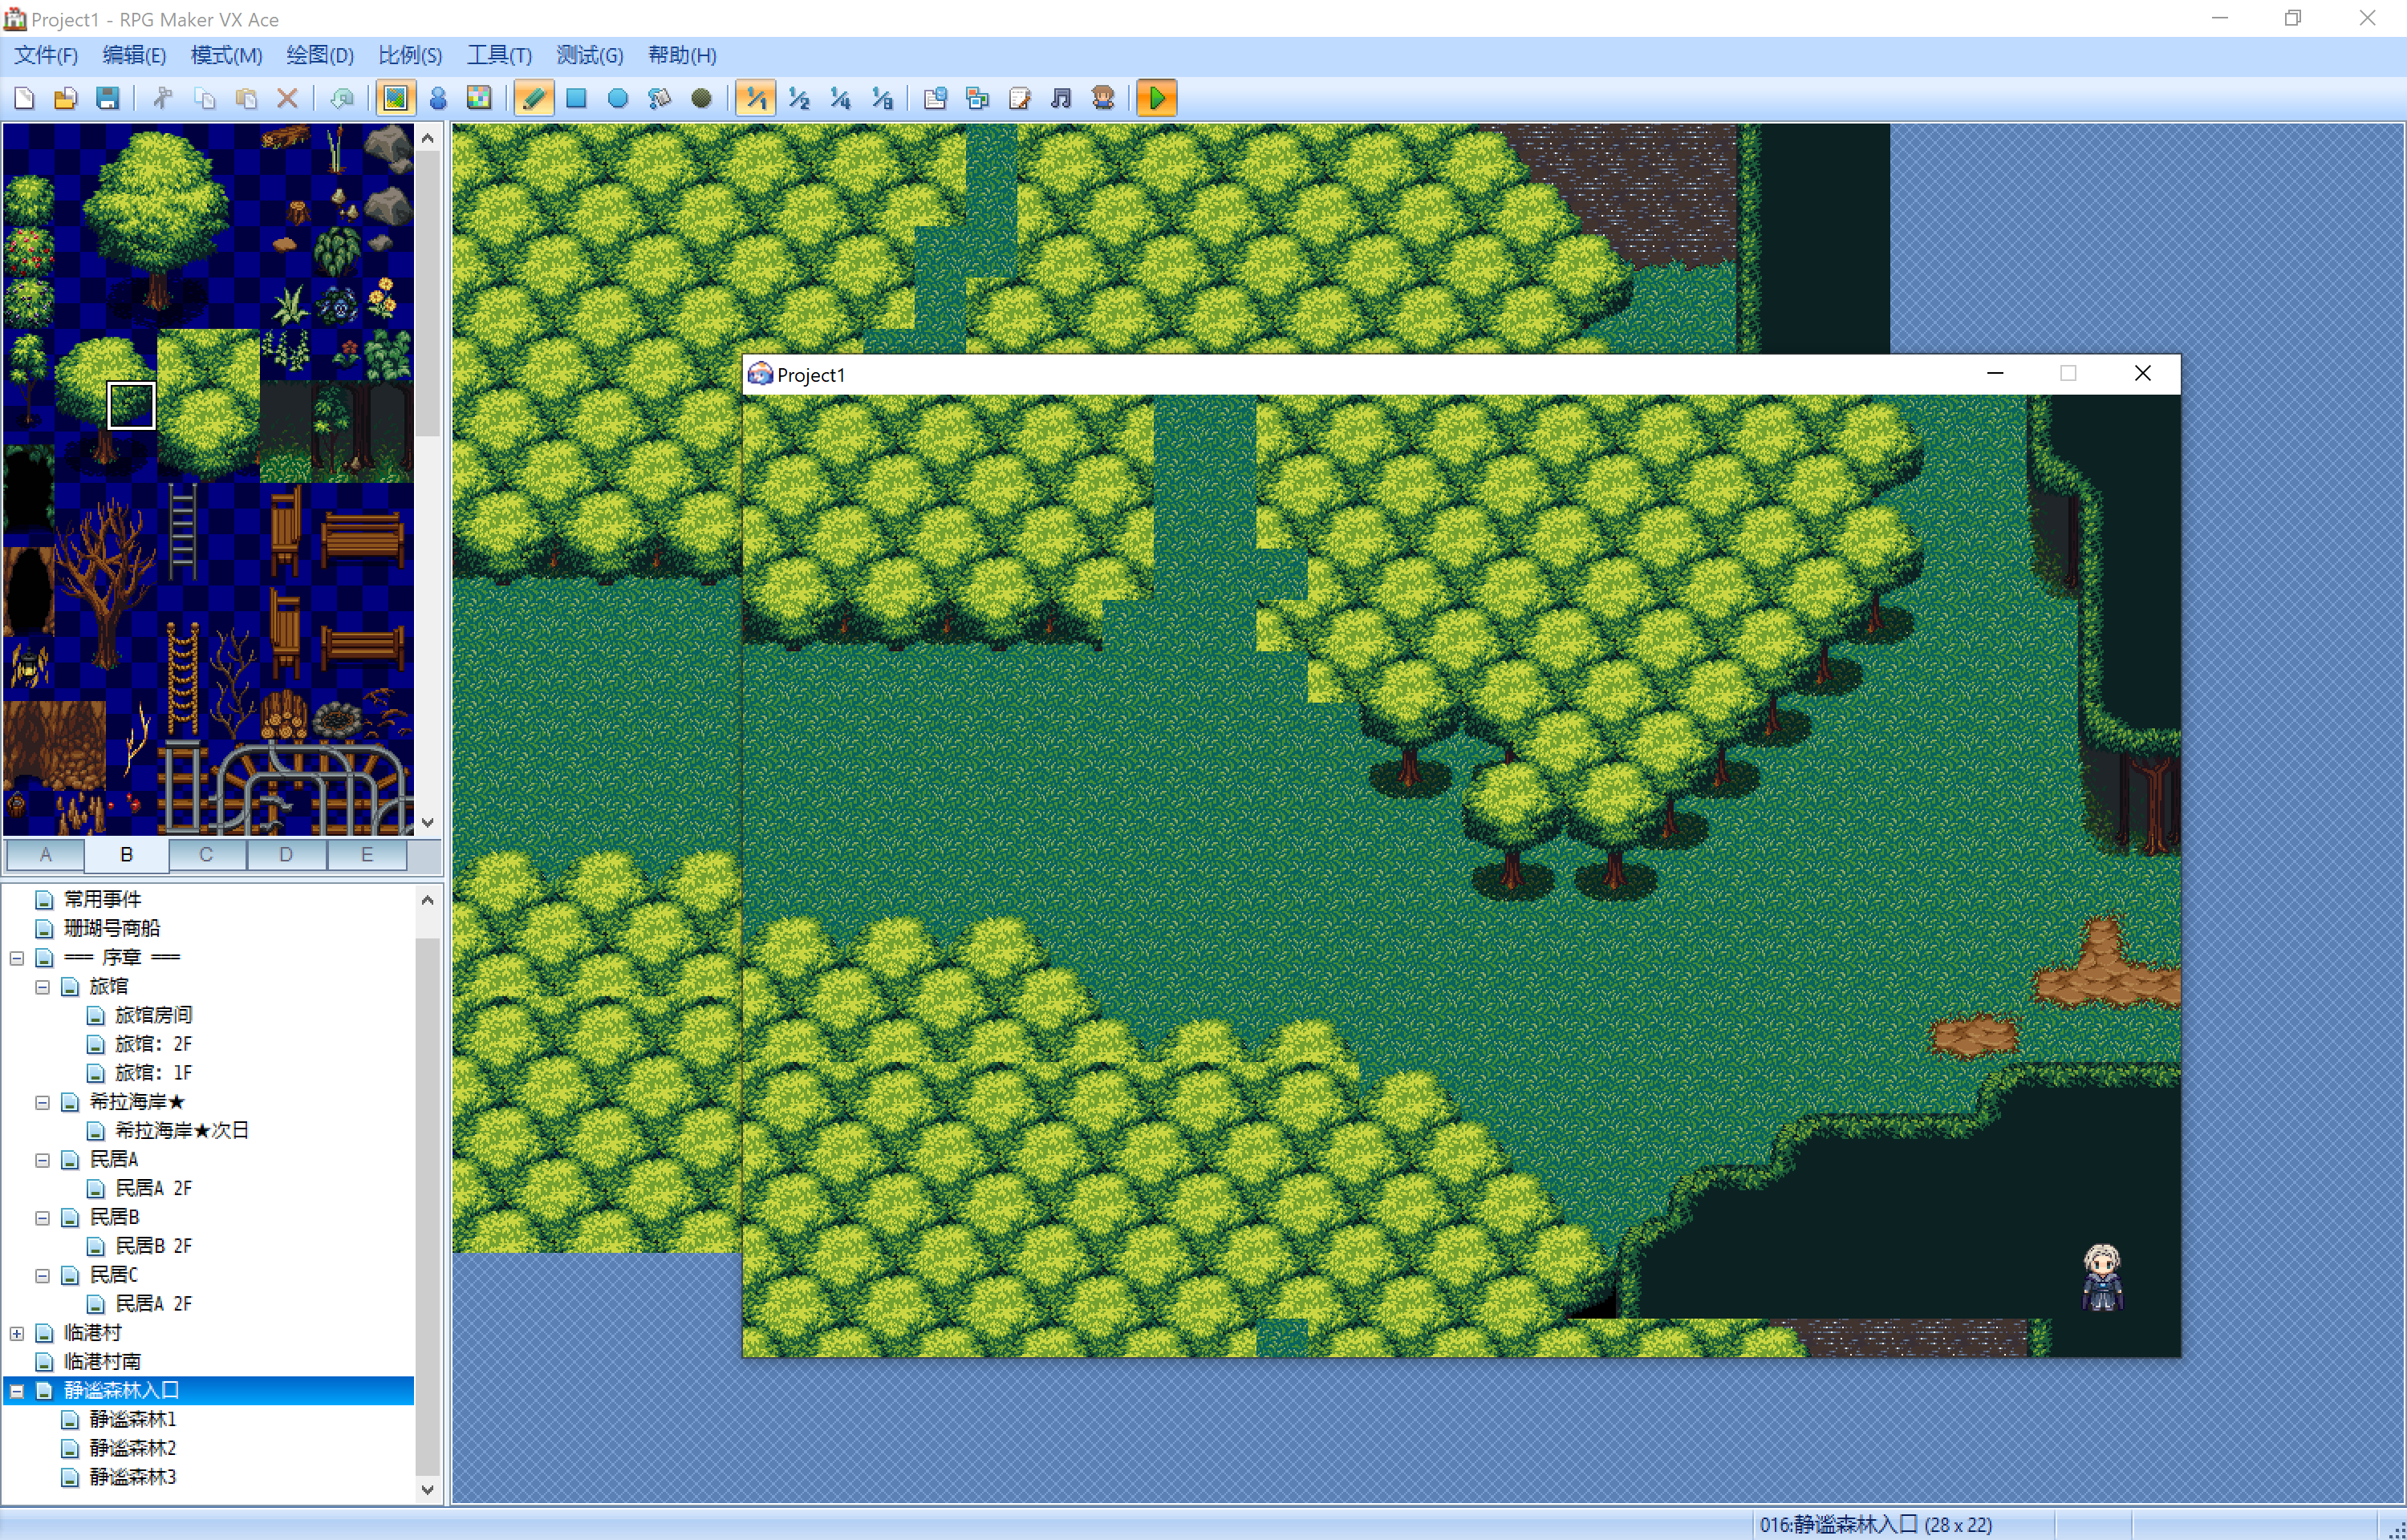Switch to tileset tab C
This screenshot has height=1540, width=2407.
(x=206, y=855)
